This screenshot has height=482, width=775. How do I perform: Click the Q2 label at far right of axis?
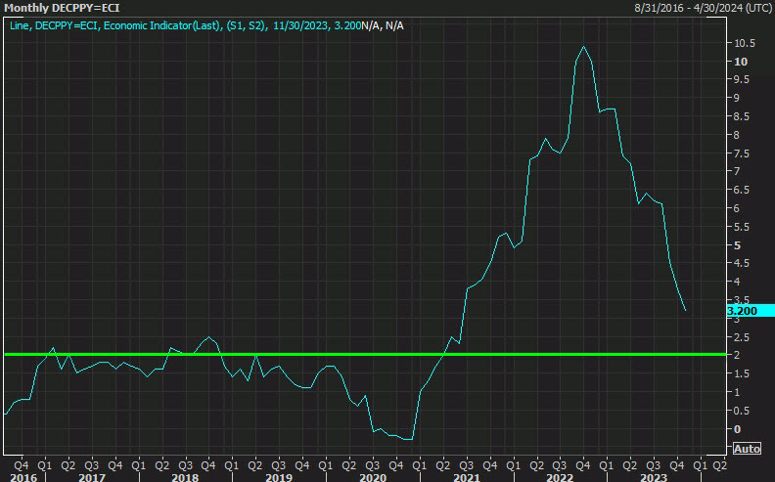[719, 465]
